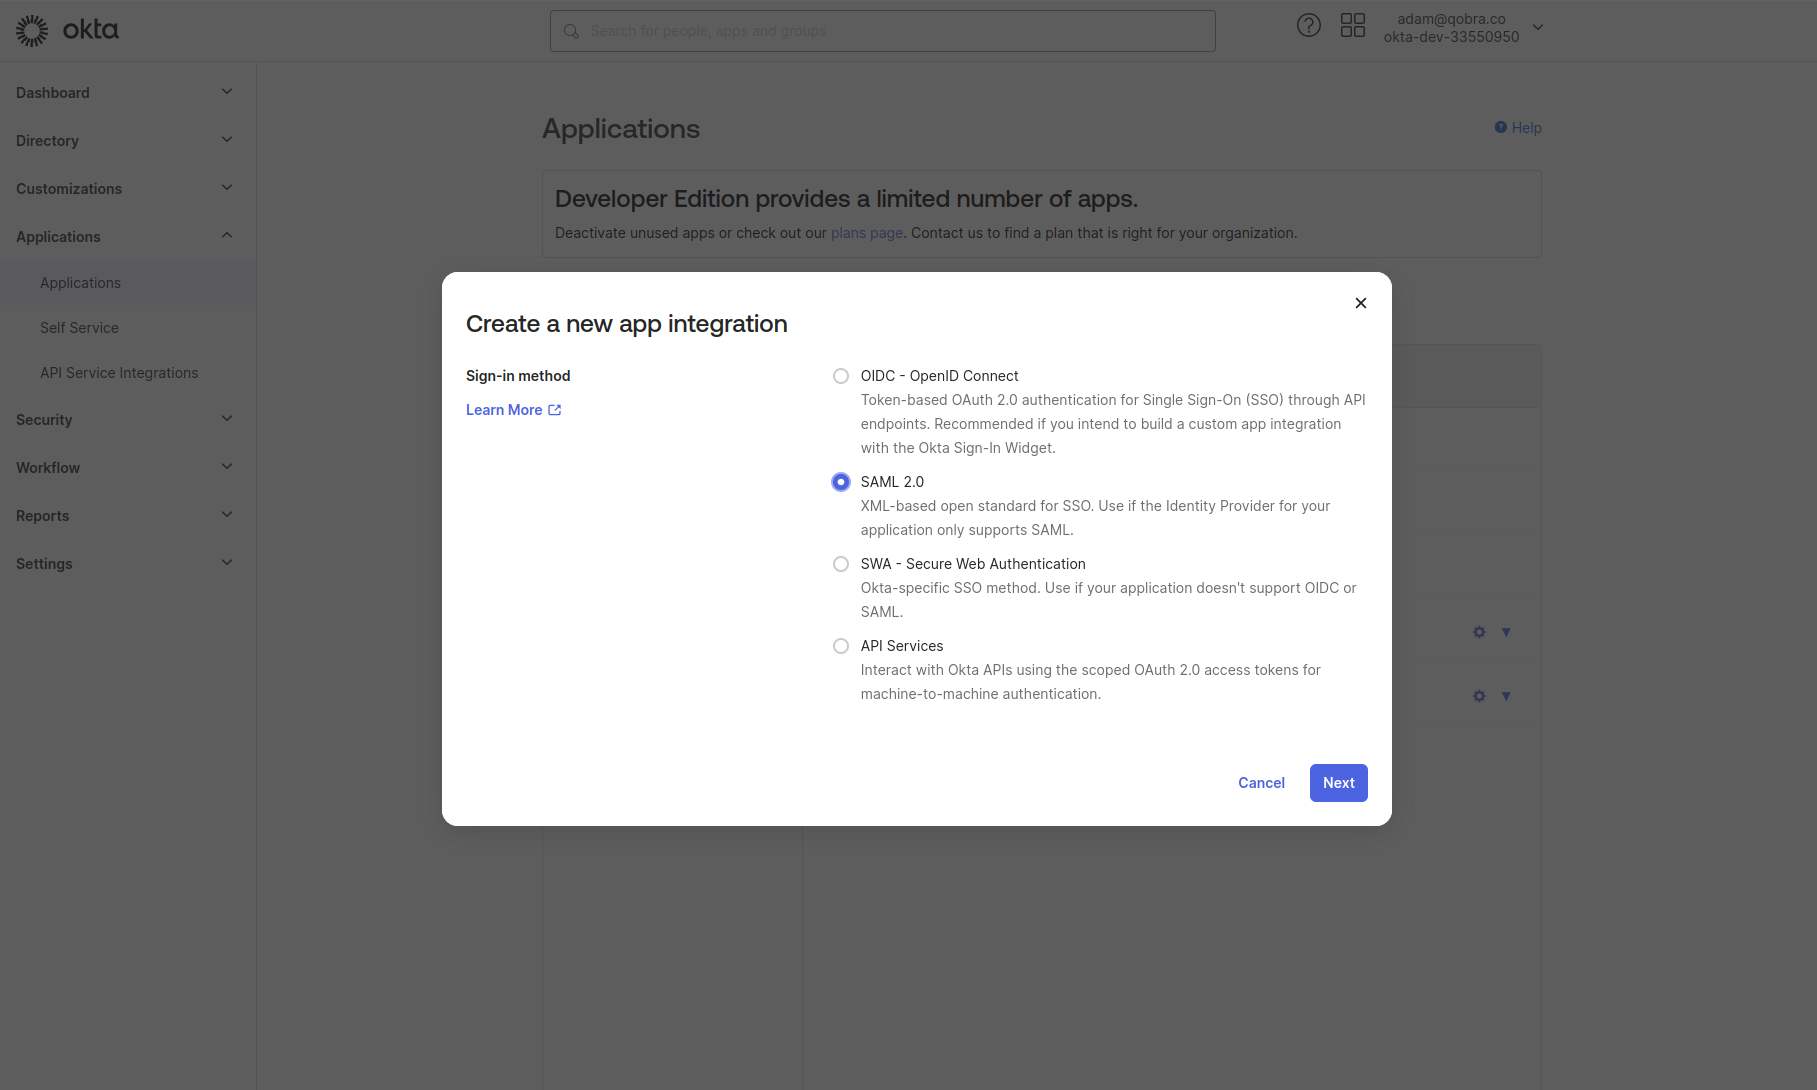Expand the Directory sidebar section

pyautogui.click(x=128, y=140)
